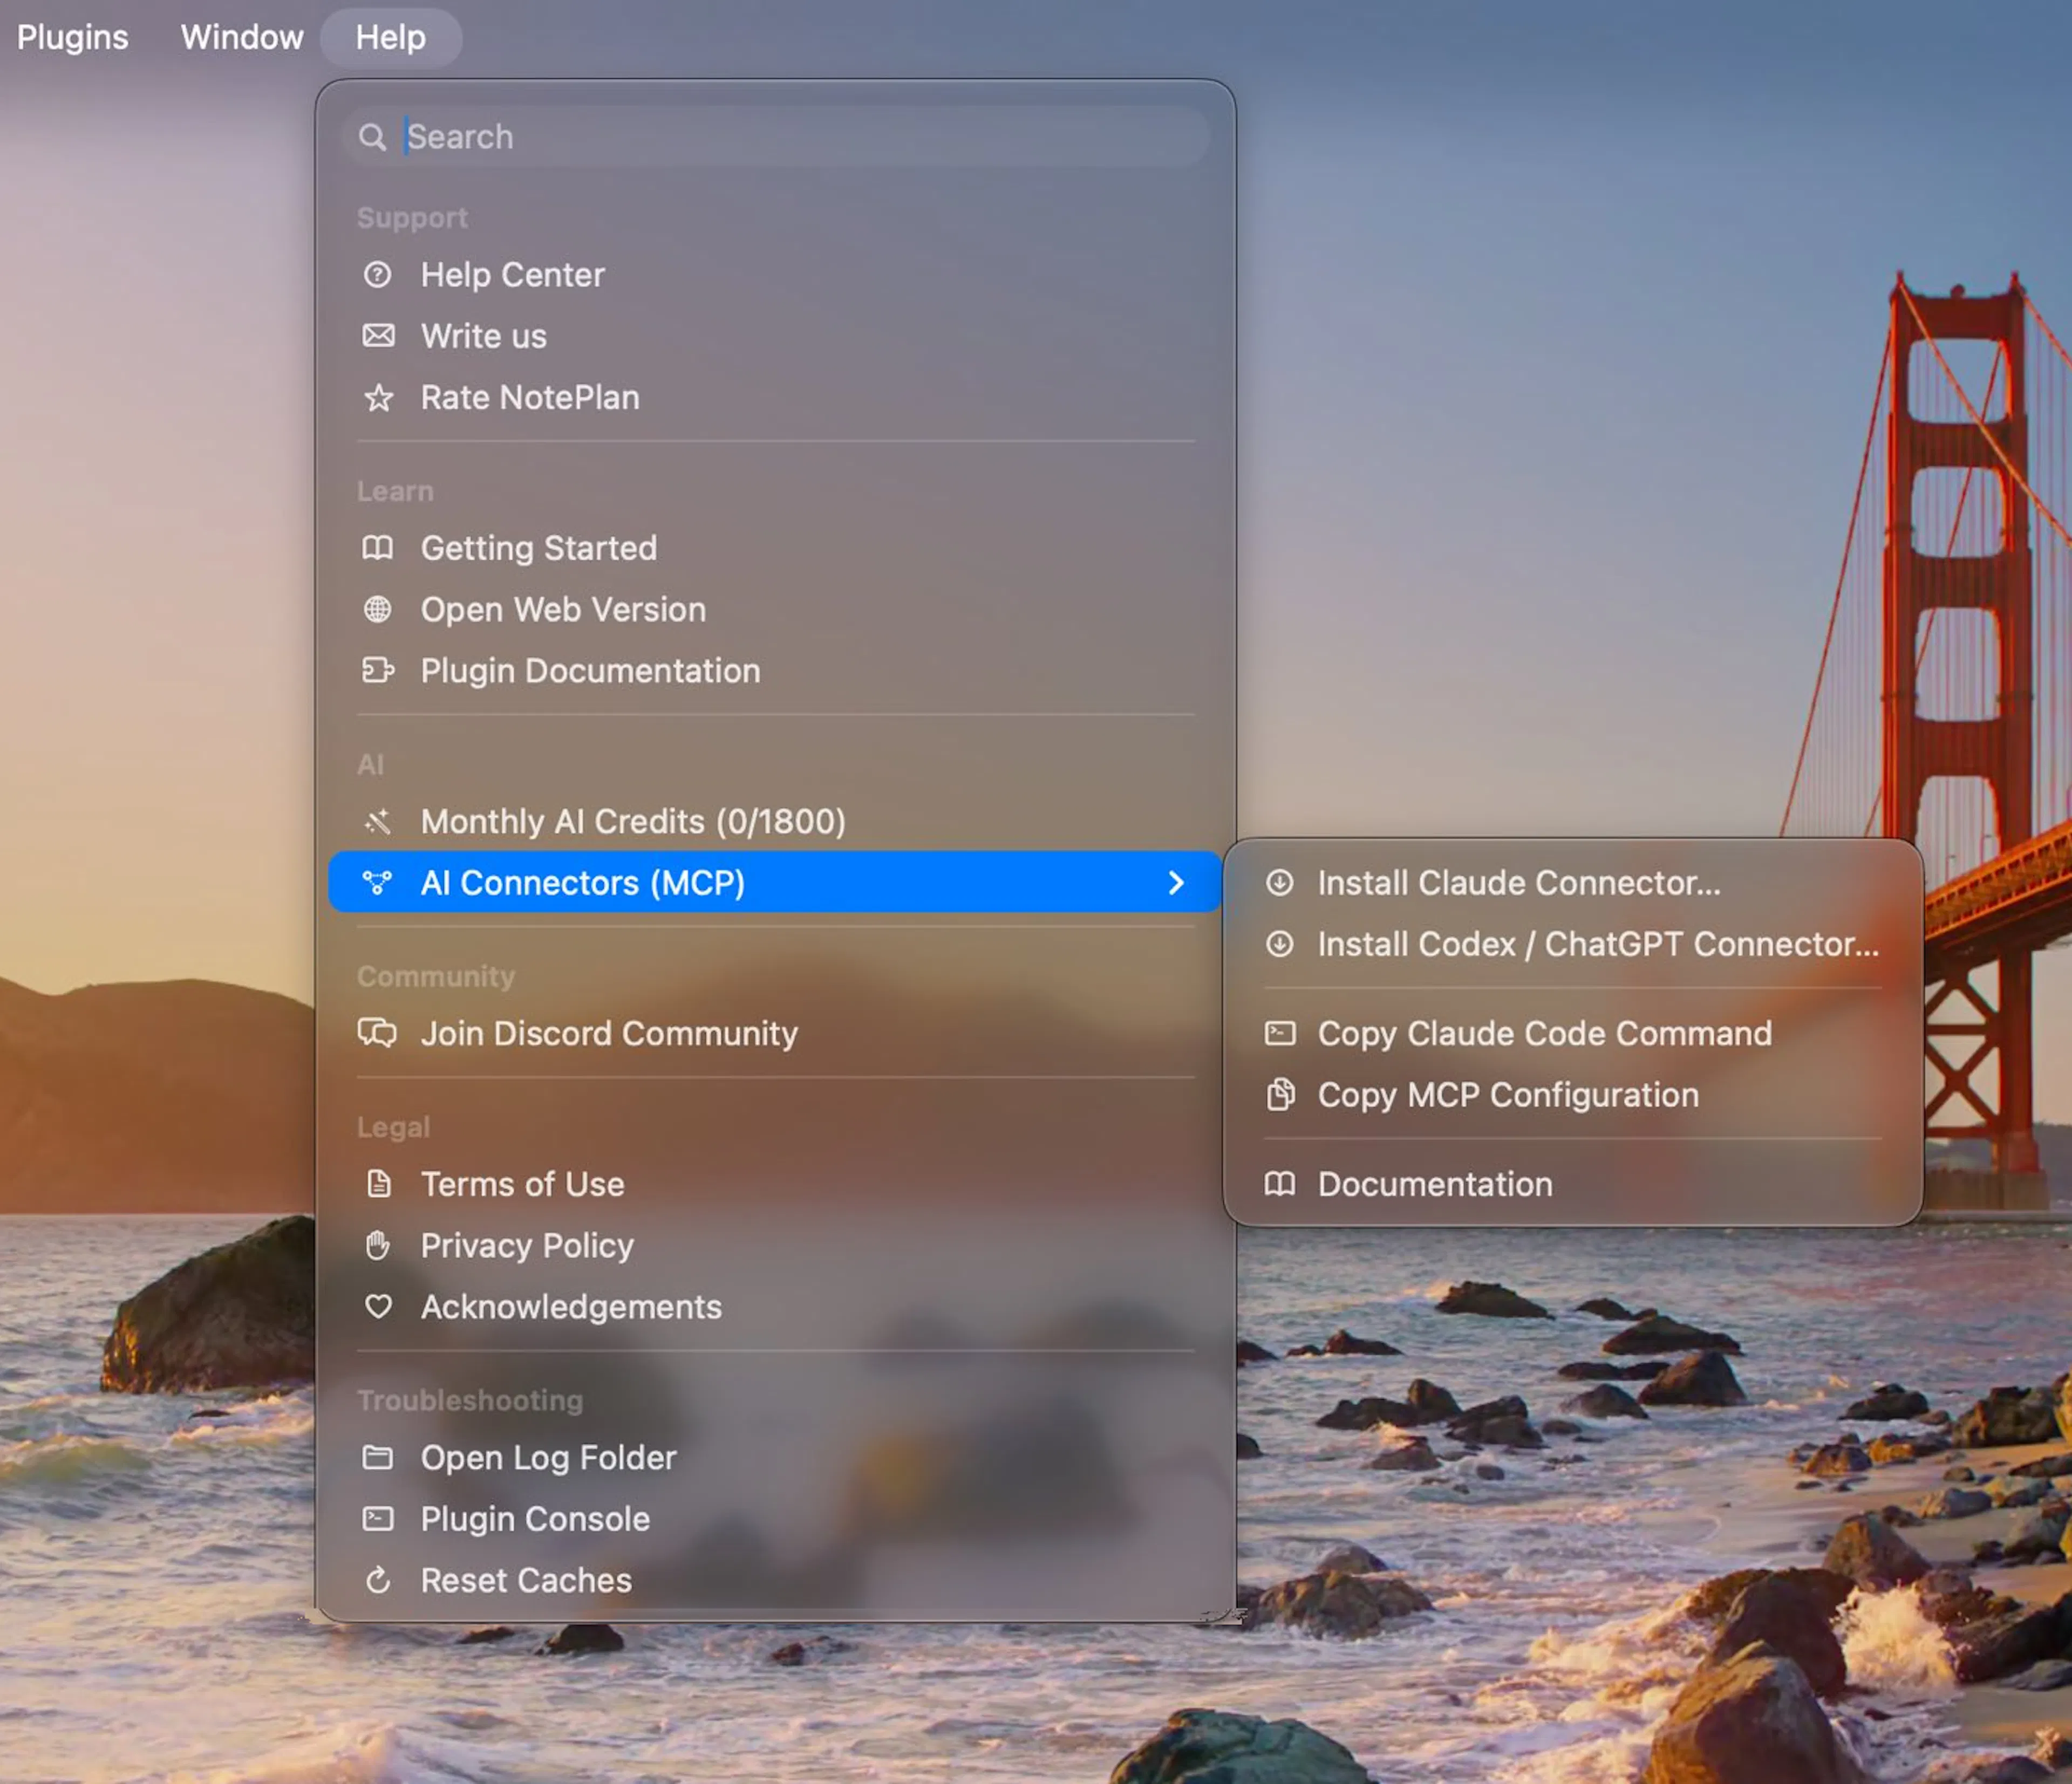Viewport: 2072px width, 1784px height.
Task: Choose Install Claude Connector… in submenu
Action: click(x=1573, y=882)
